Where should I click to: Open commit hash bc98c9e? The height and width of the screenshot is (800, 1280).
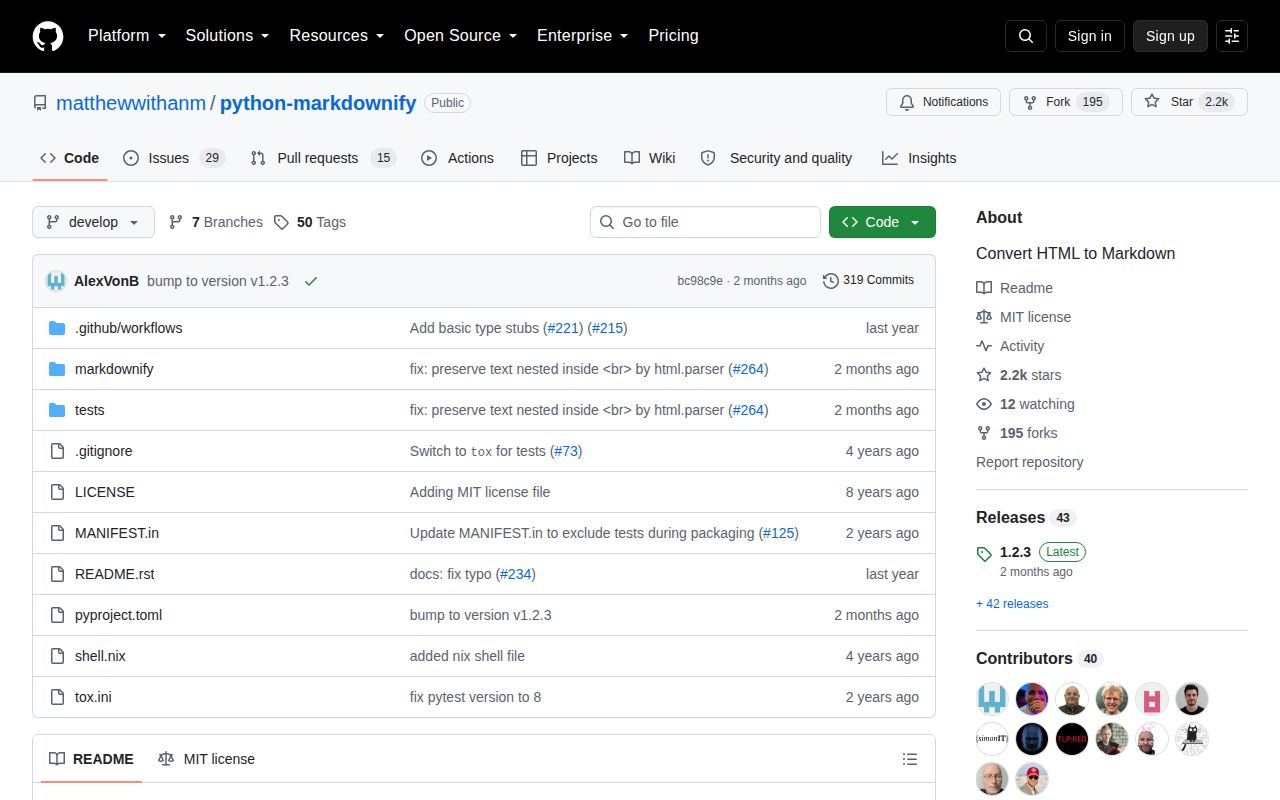pos(700,281)
